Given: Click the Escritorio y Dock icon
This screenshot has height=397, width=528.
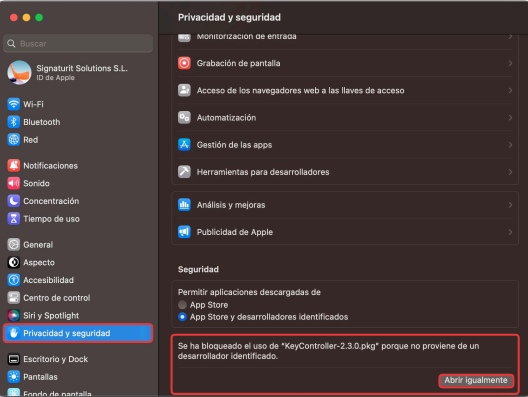Looking at the screenshot, I should [13, 359].
